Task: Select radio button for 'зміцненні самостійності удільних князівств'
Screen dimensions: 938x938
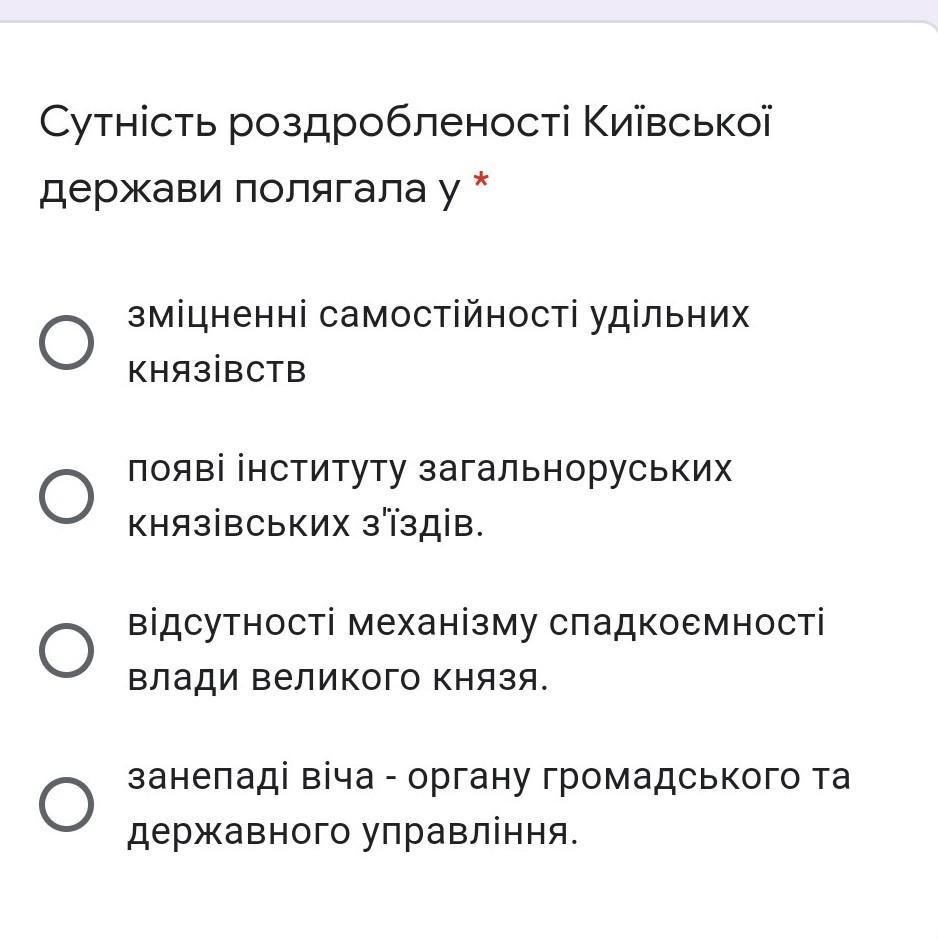Action: coord(67,343)
